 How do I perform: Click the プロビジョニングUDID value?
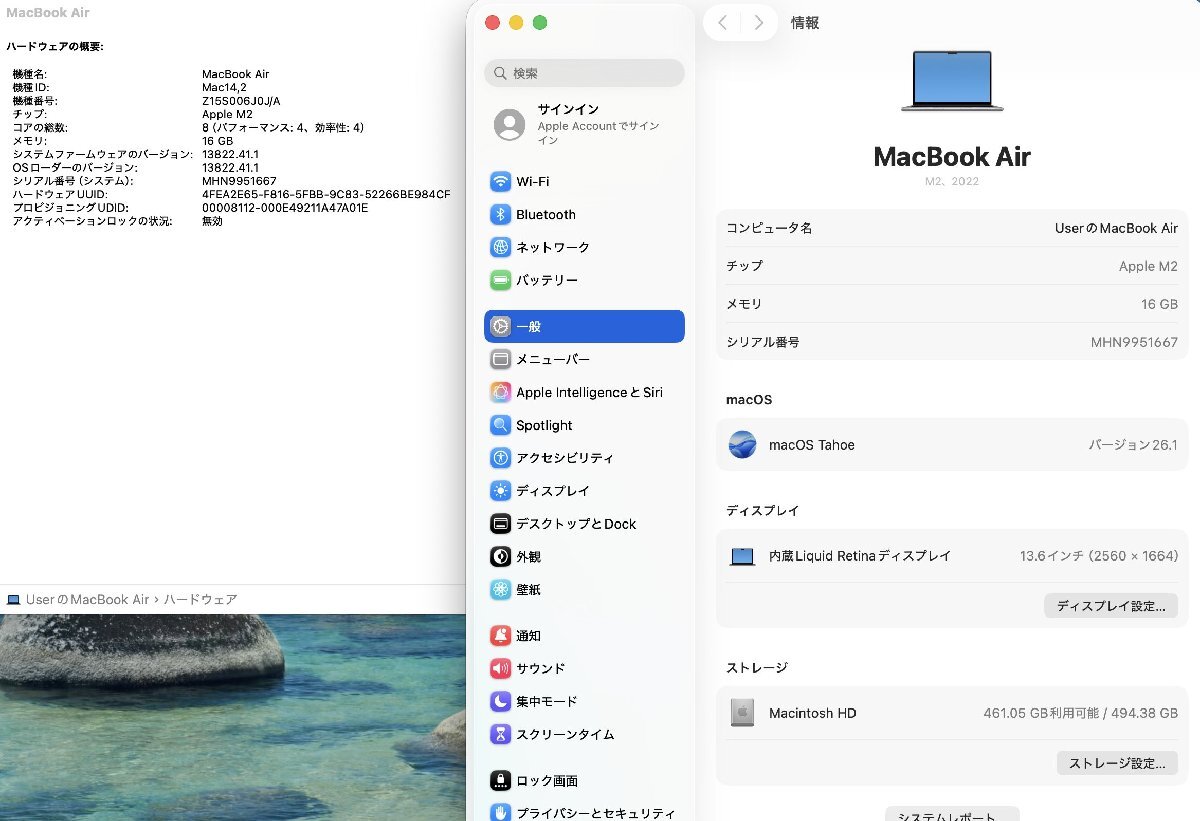pos(285,208)
